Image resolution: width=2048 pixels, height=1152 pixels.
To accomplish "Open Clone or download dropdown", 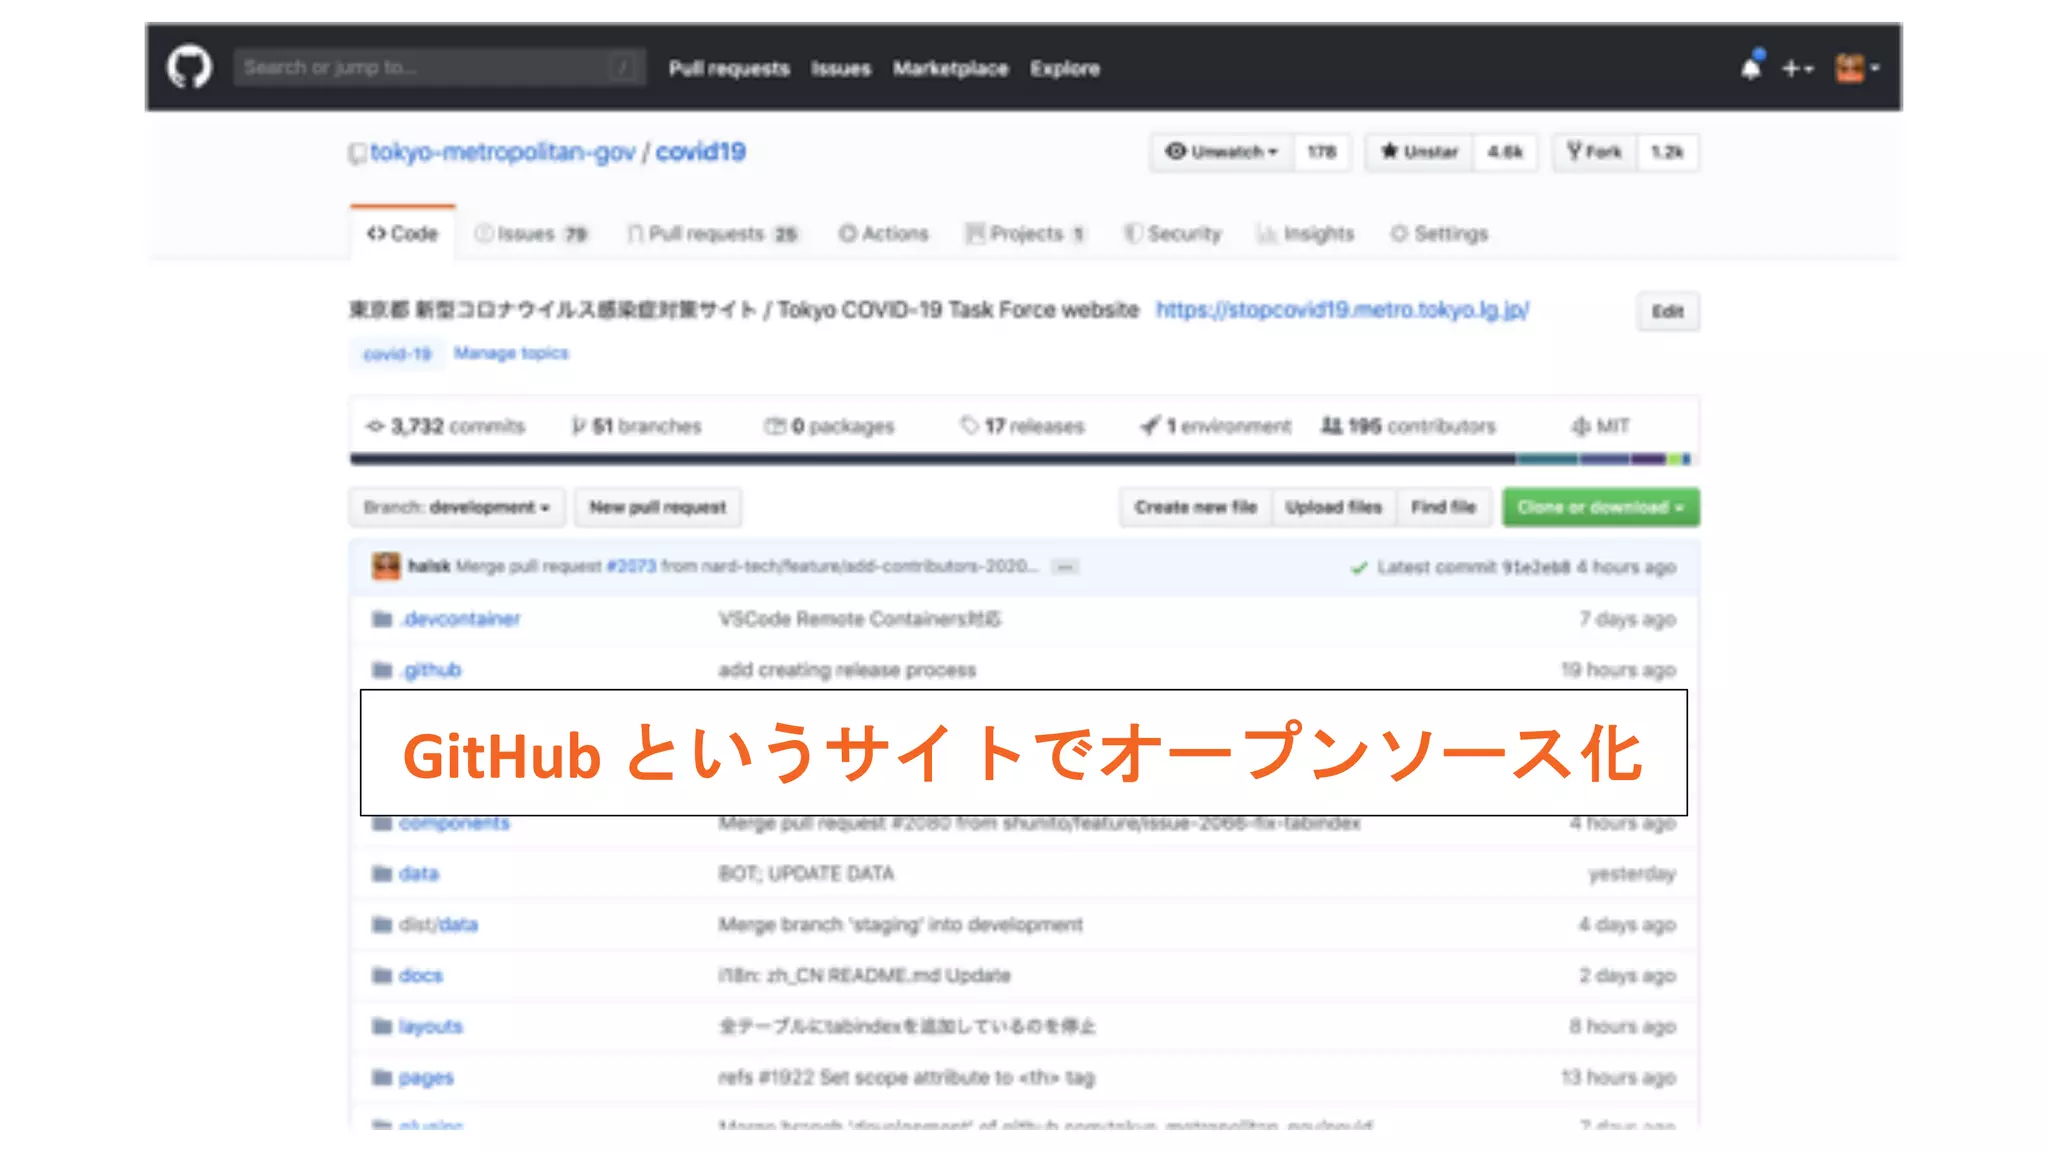I will [x=1600, y=507].
